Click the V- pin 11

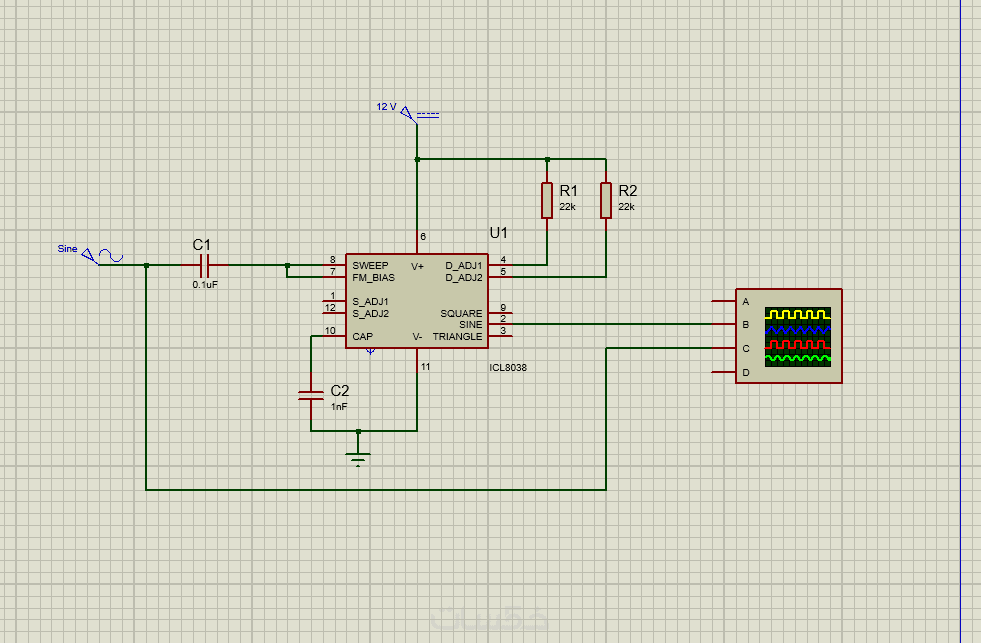click(x=417, y=360)
